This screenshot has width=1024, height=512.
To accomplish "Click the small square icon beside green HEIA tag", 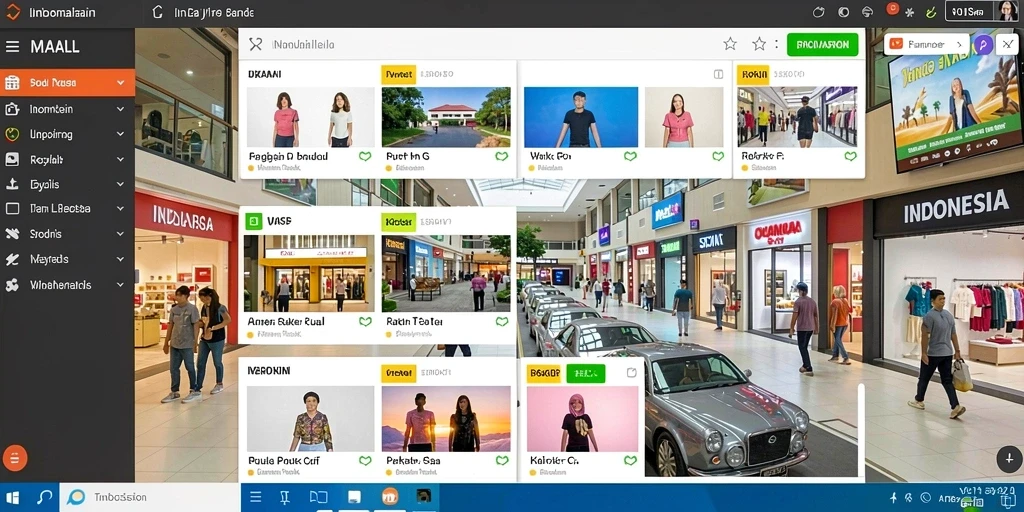I will [x=632, y=372].
